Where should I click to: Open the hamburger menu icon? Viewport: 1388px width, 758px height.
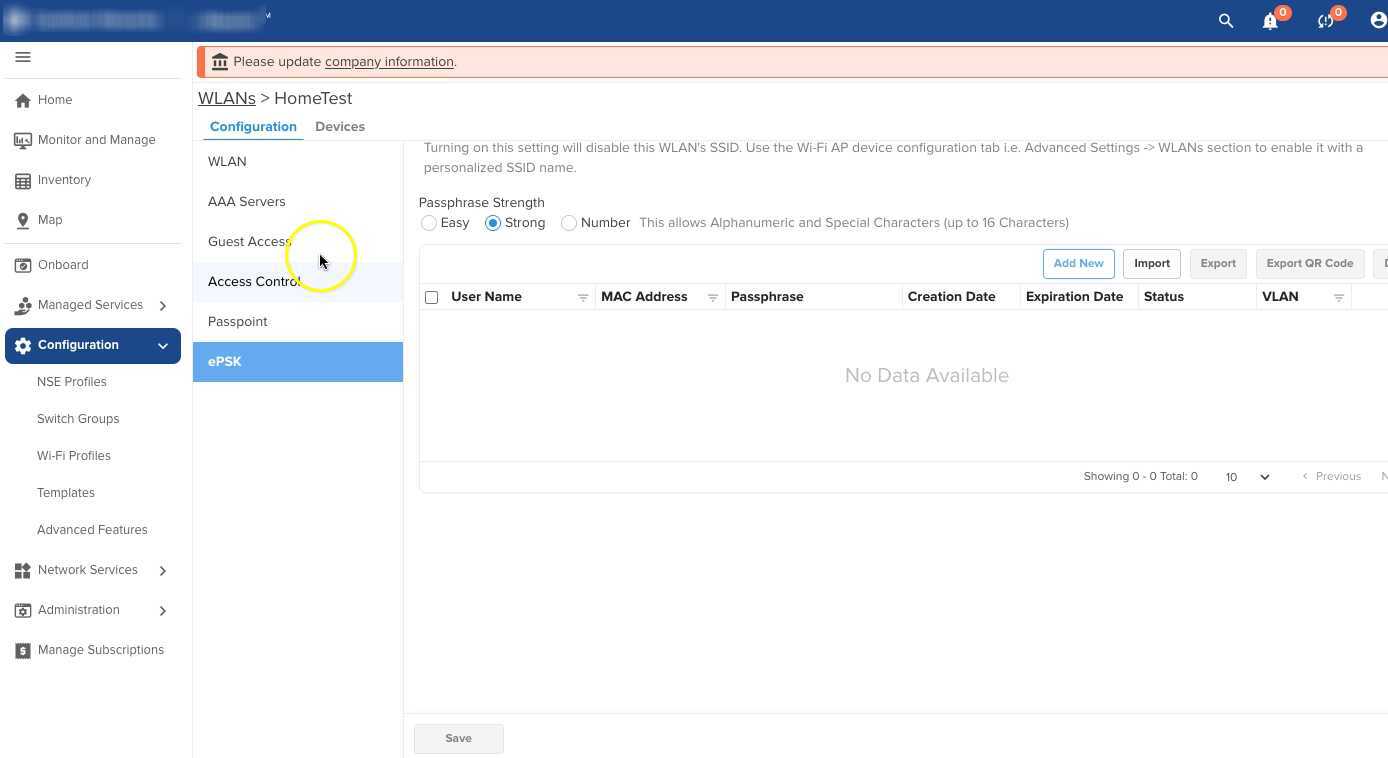[x=23, y=57]
